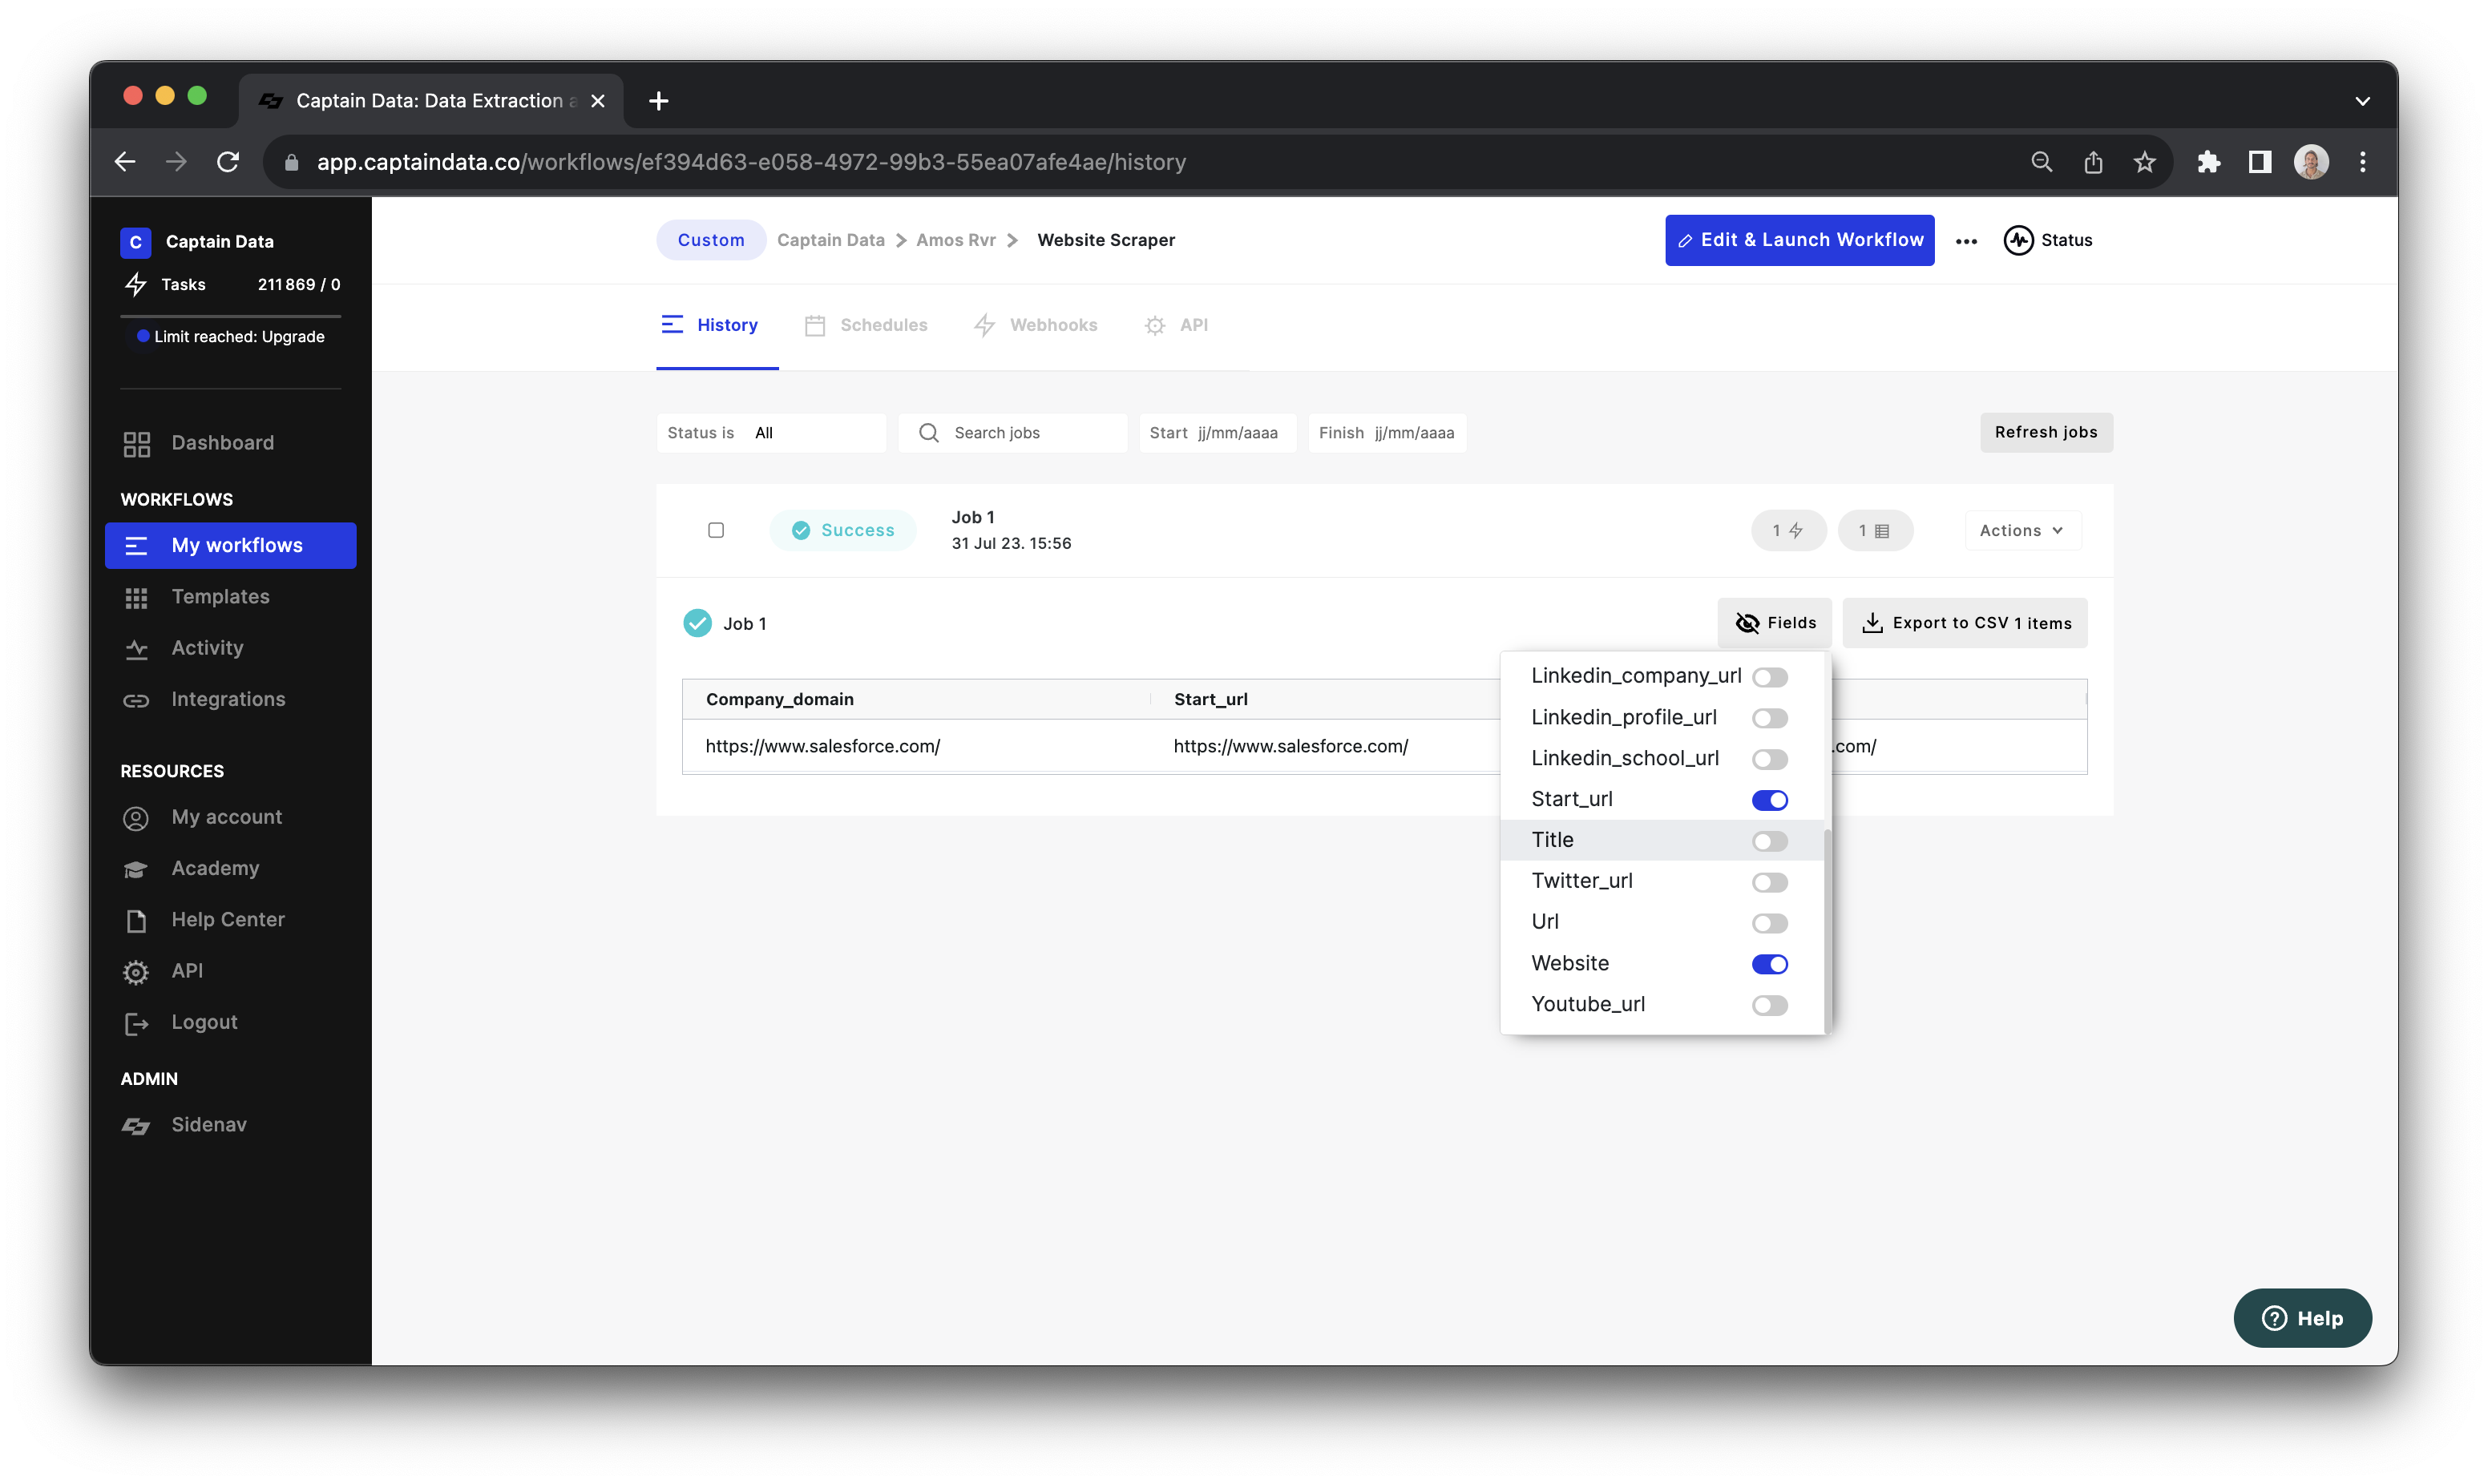Click the 1 tasks lightning badge
2488x1484 pixels.
1788,530
